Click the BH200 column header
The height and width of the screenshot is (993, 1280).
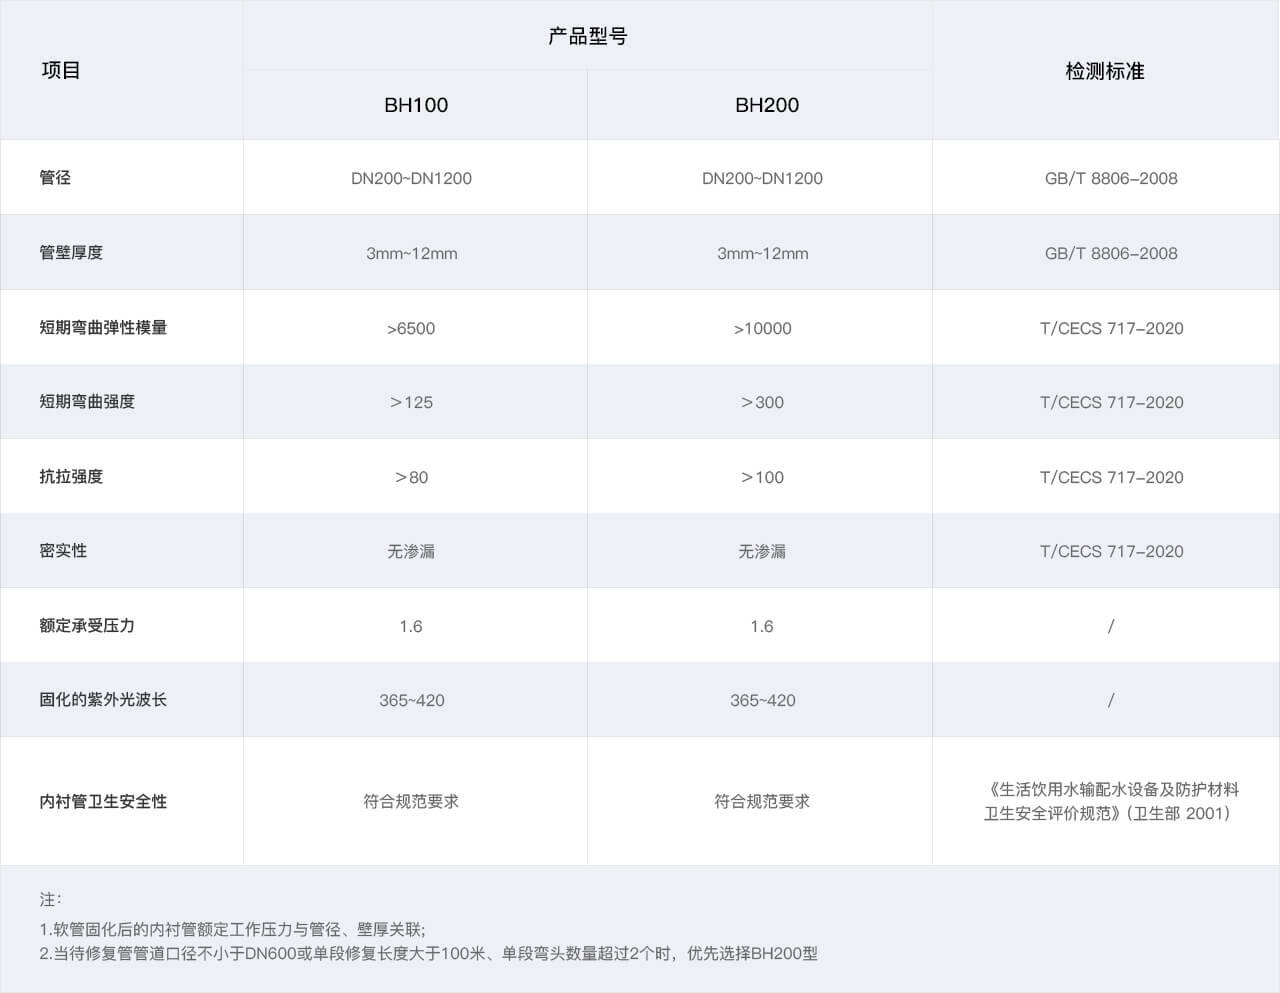pos(766,105)
